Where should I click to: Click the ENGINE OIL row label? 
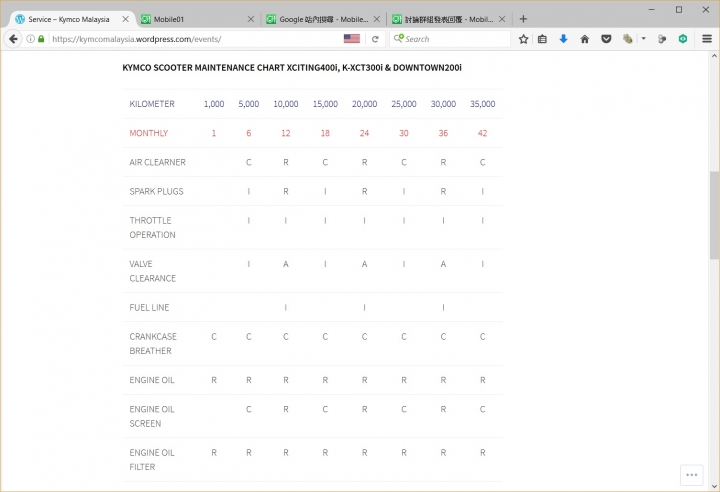(152, 380)
